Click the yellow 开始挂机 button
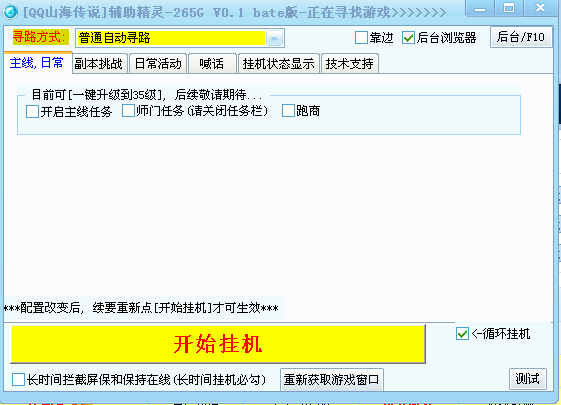This screenshot has height=405, width=561. coord(218,344)
